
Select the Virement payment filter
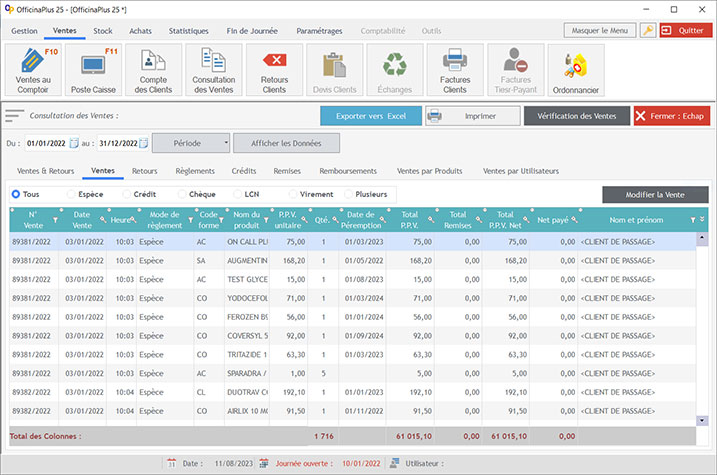(x=294, y=194)
